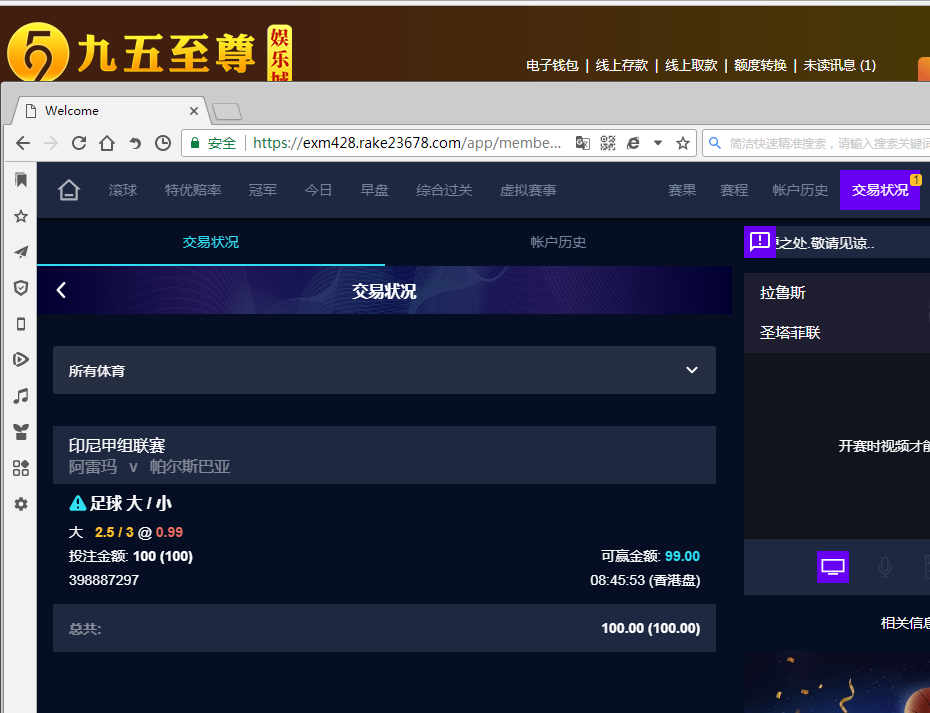
Task: Click the 未读讯息 unread messages link
Action: pos(839,65)
